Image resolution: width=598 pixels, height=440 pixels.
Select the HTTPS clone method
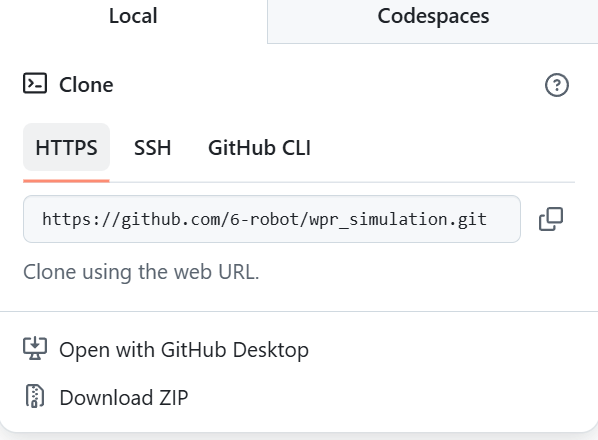66,147
